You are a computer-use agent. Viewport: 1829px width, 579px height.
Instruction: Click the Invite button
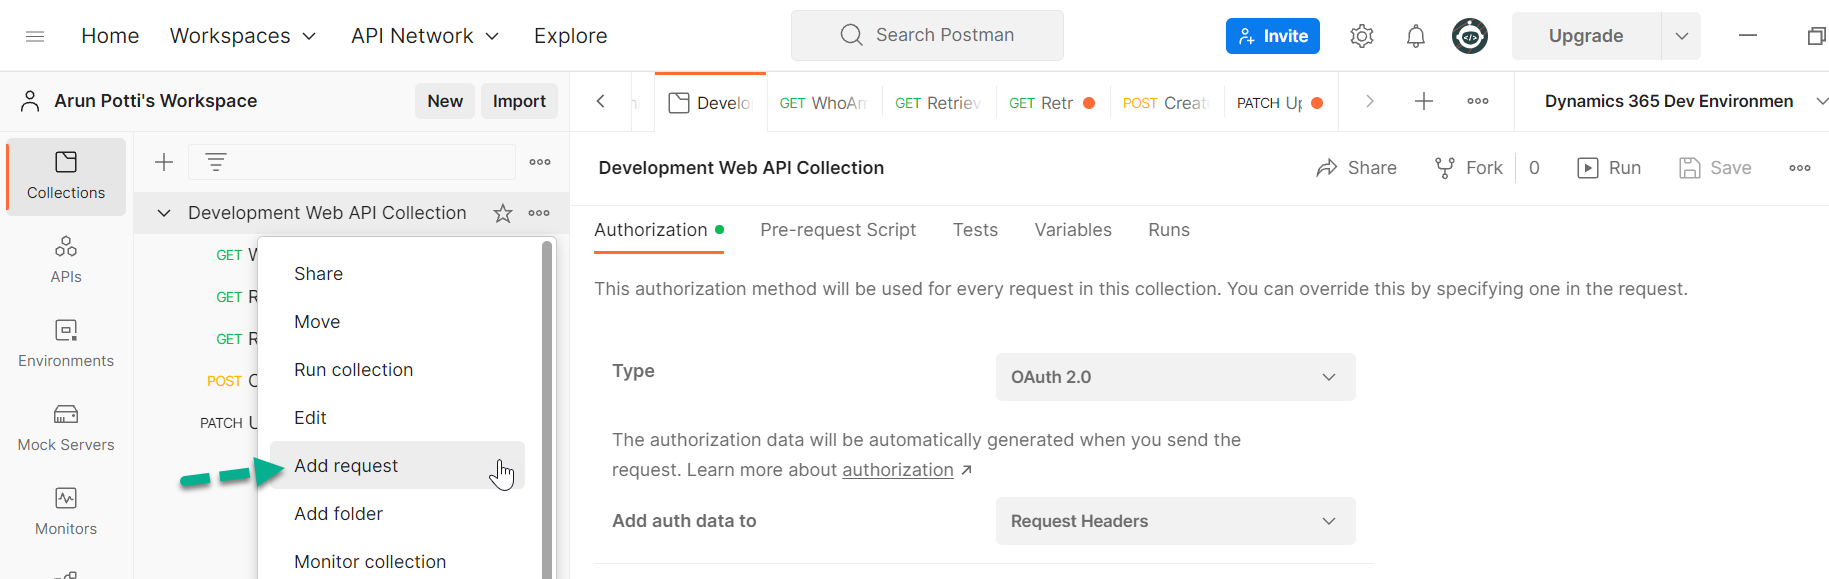[1272, 36]
